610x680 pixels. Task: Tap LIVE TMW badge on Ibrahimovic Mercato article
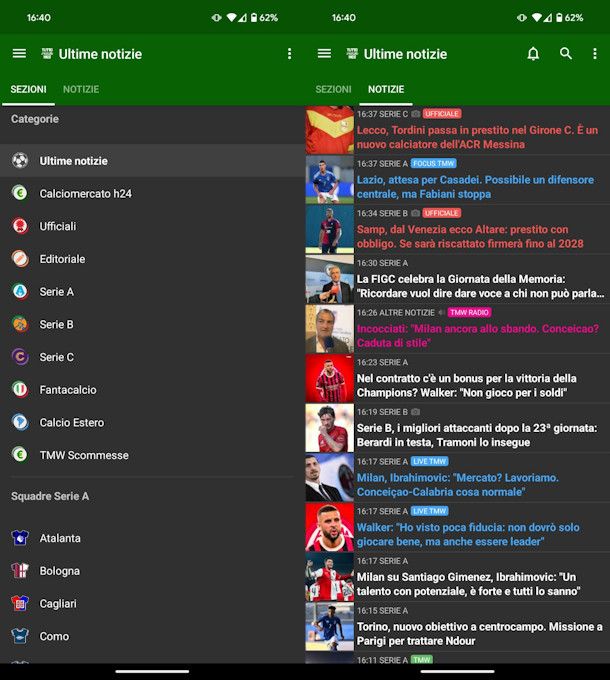pyautogui.click(x=429, y=461)
